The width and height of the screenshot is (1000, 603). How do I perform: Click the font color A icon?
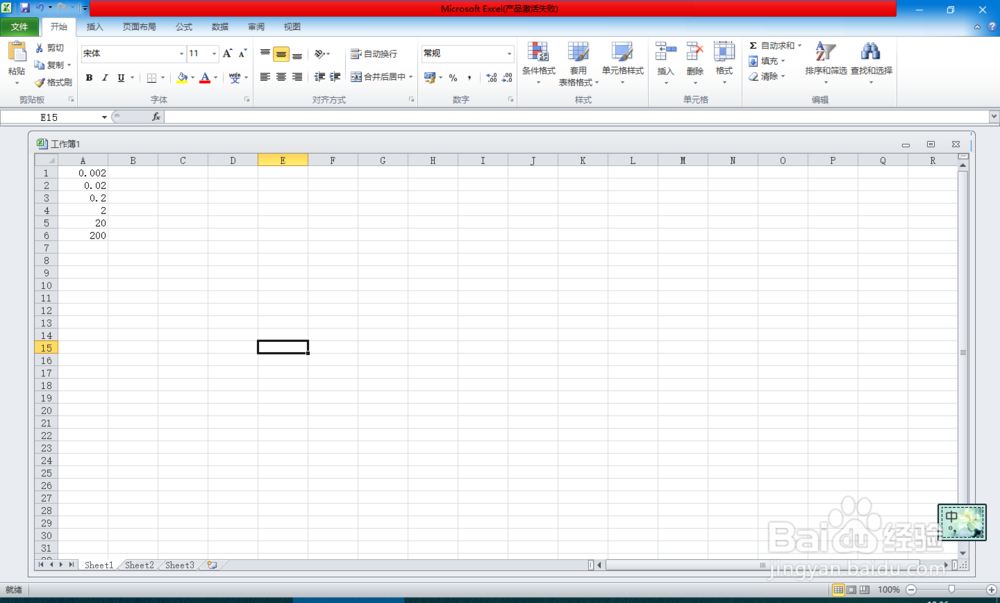(205, 78)
